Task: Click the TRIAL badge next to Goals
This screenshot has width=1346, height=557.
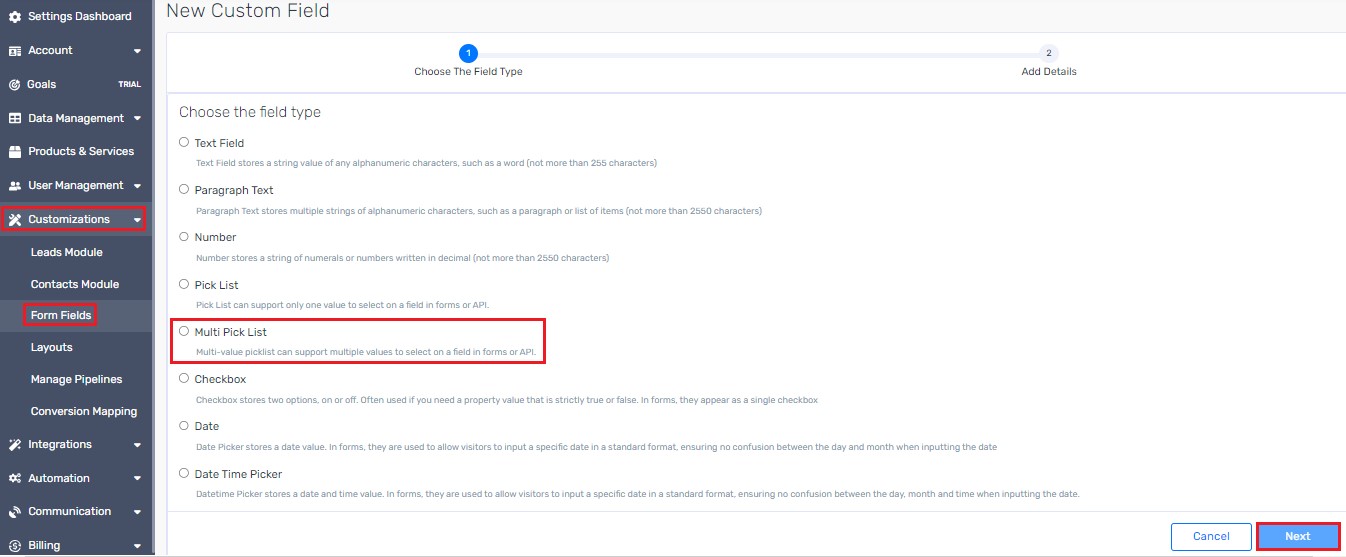Action: coord(129,85)
